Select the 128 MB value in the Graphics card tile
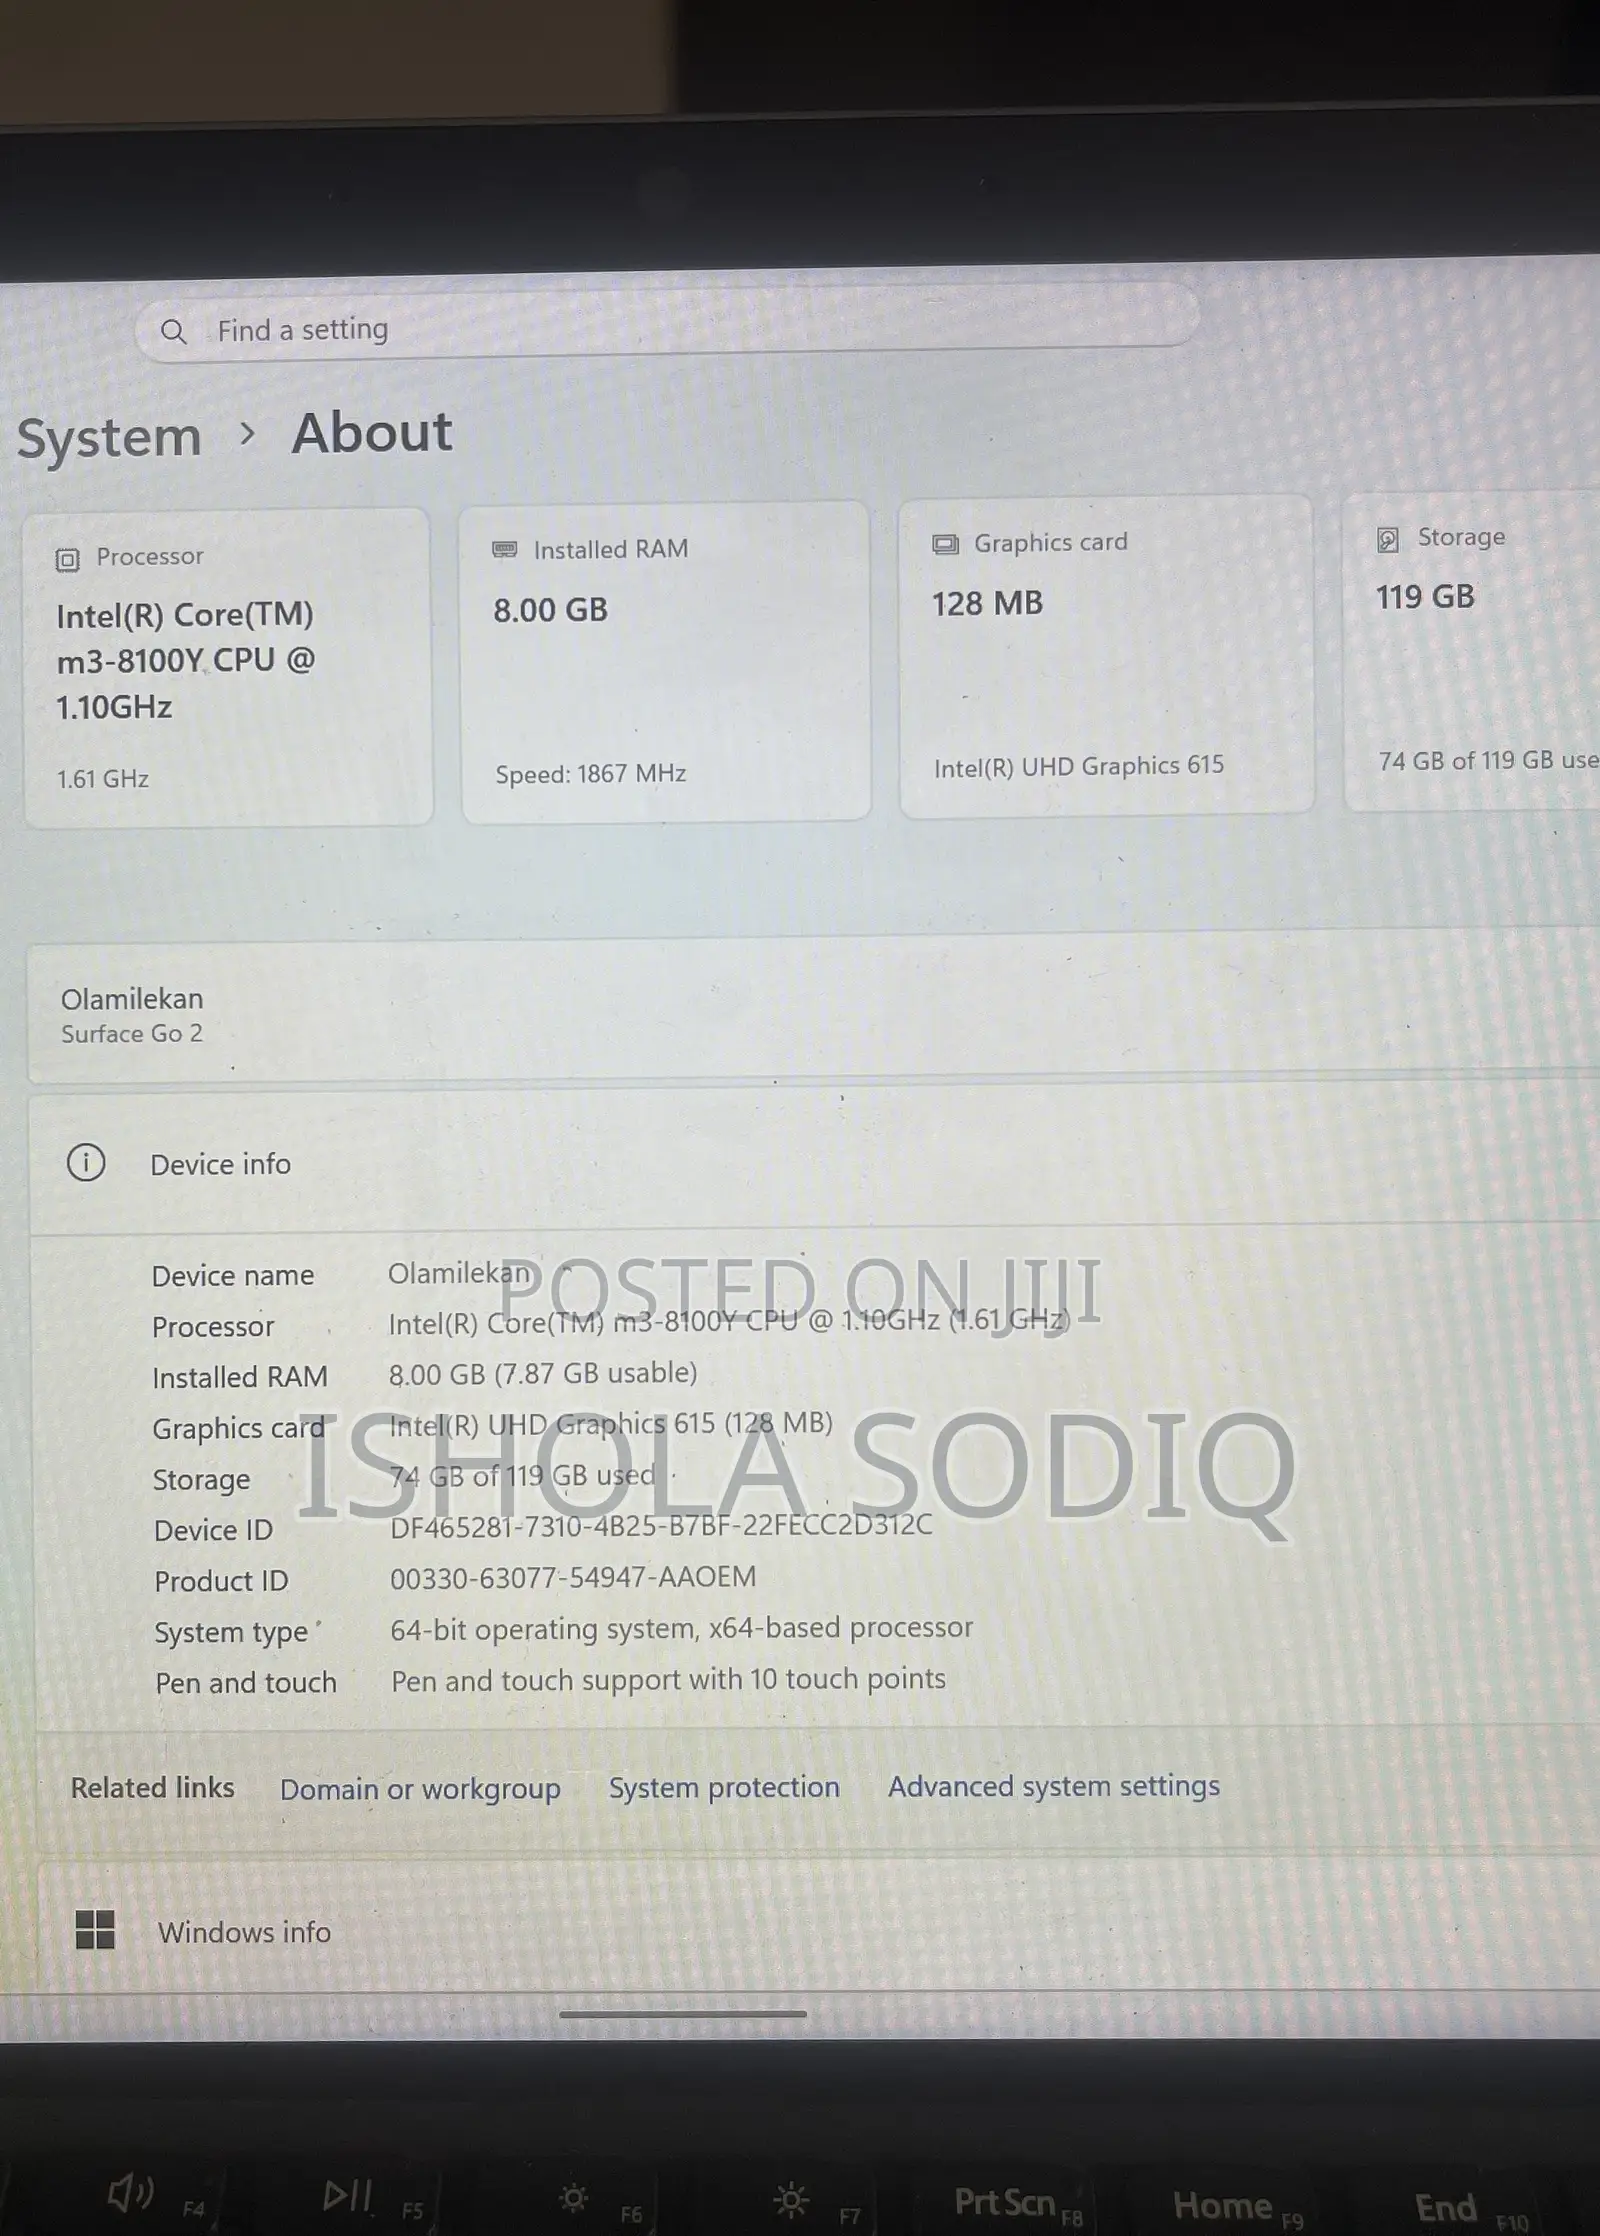Image resolution: width=1600 pixels, height=2236 pixels. [x=987, y=604]
